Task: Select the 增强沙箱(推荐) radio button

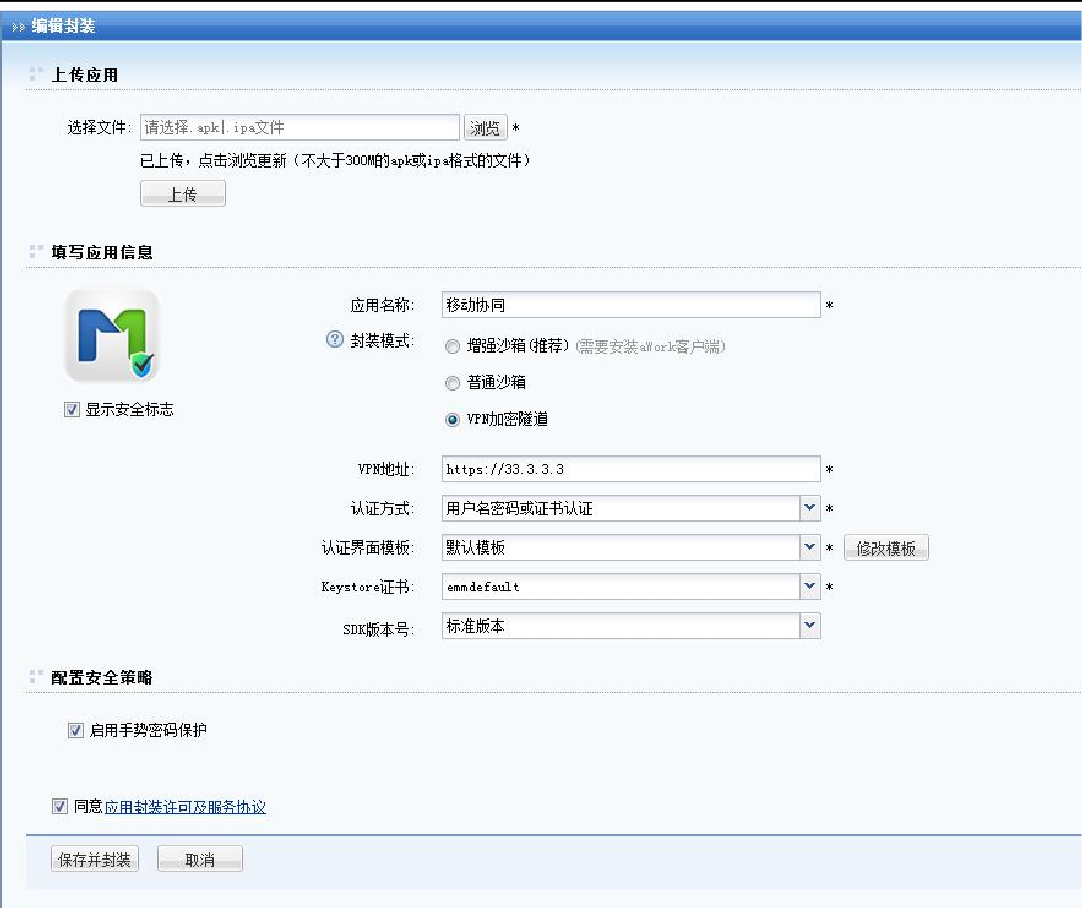Action: tap(453, 347)
